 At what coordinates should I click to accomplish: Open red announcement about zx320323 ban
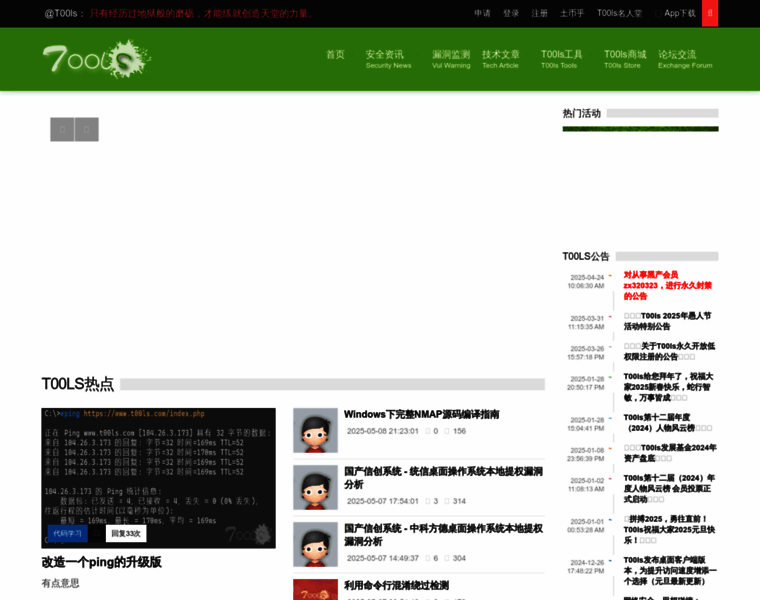pos(667,285)
